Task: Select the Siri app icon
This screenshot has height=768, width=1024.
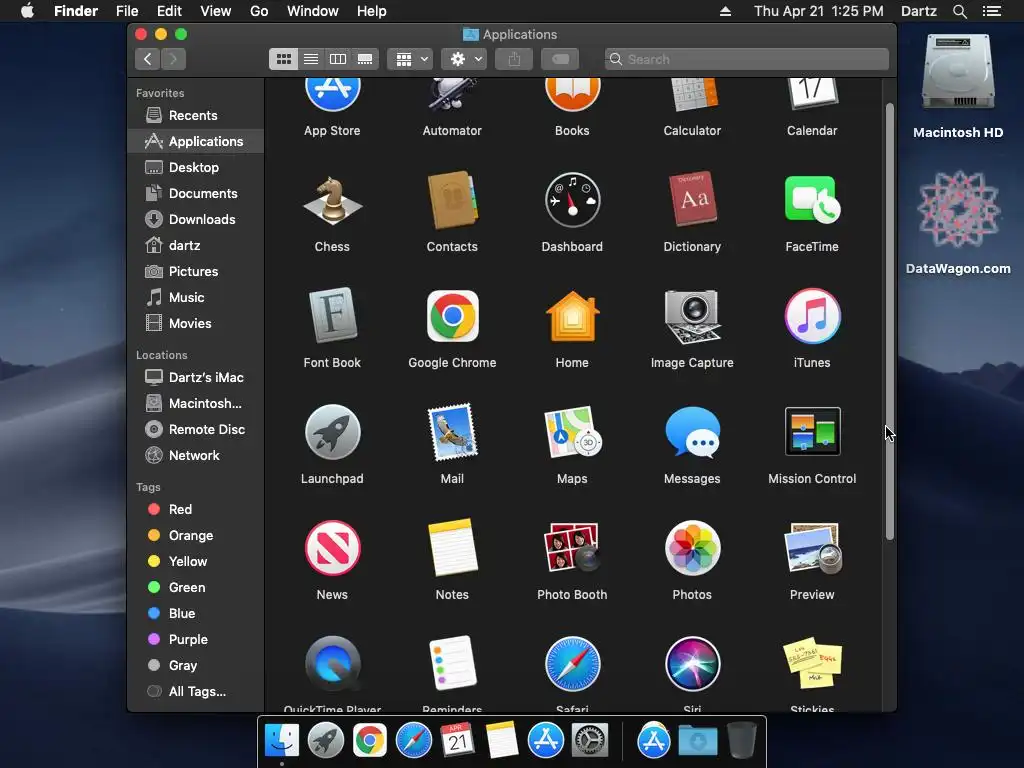Action: point(692,664)
